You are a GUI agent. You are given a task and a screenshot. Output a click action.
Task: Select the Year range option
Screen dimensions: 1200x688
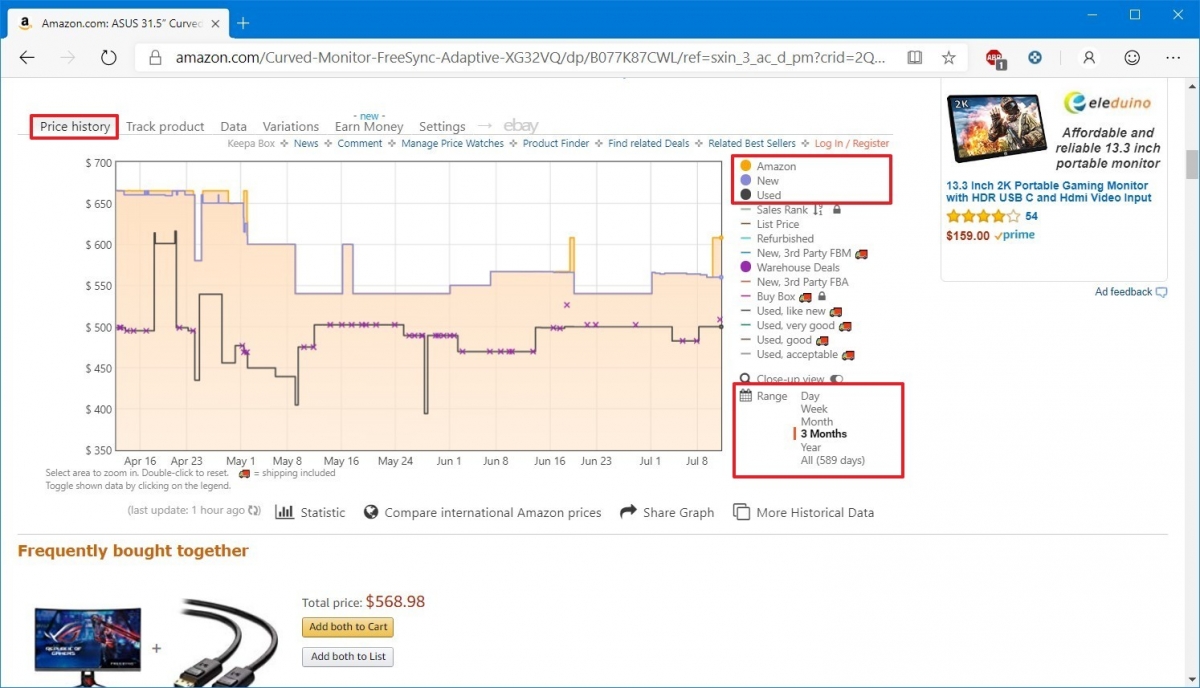(810, 447)
